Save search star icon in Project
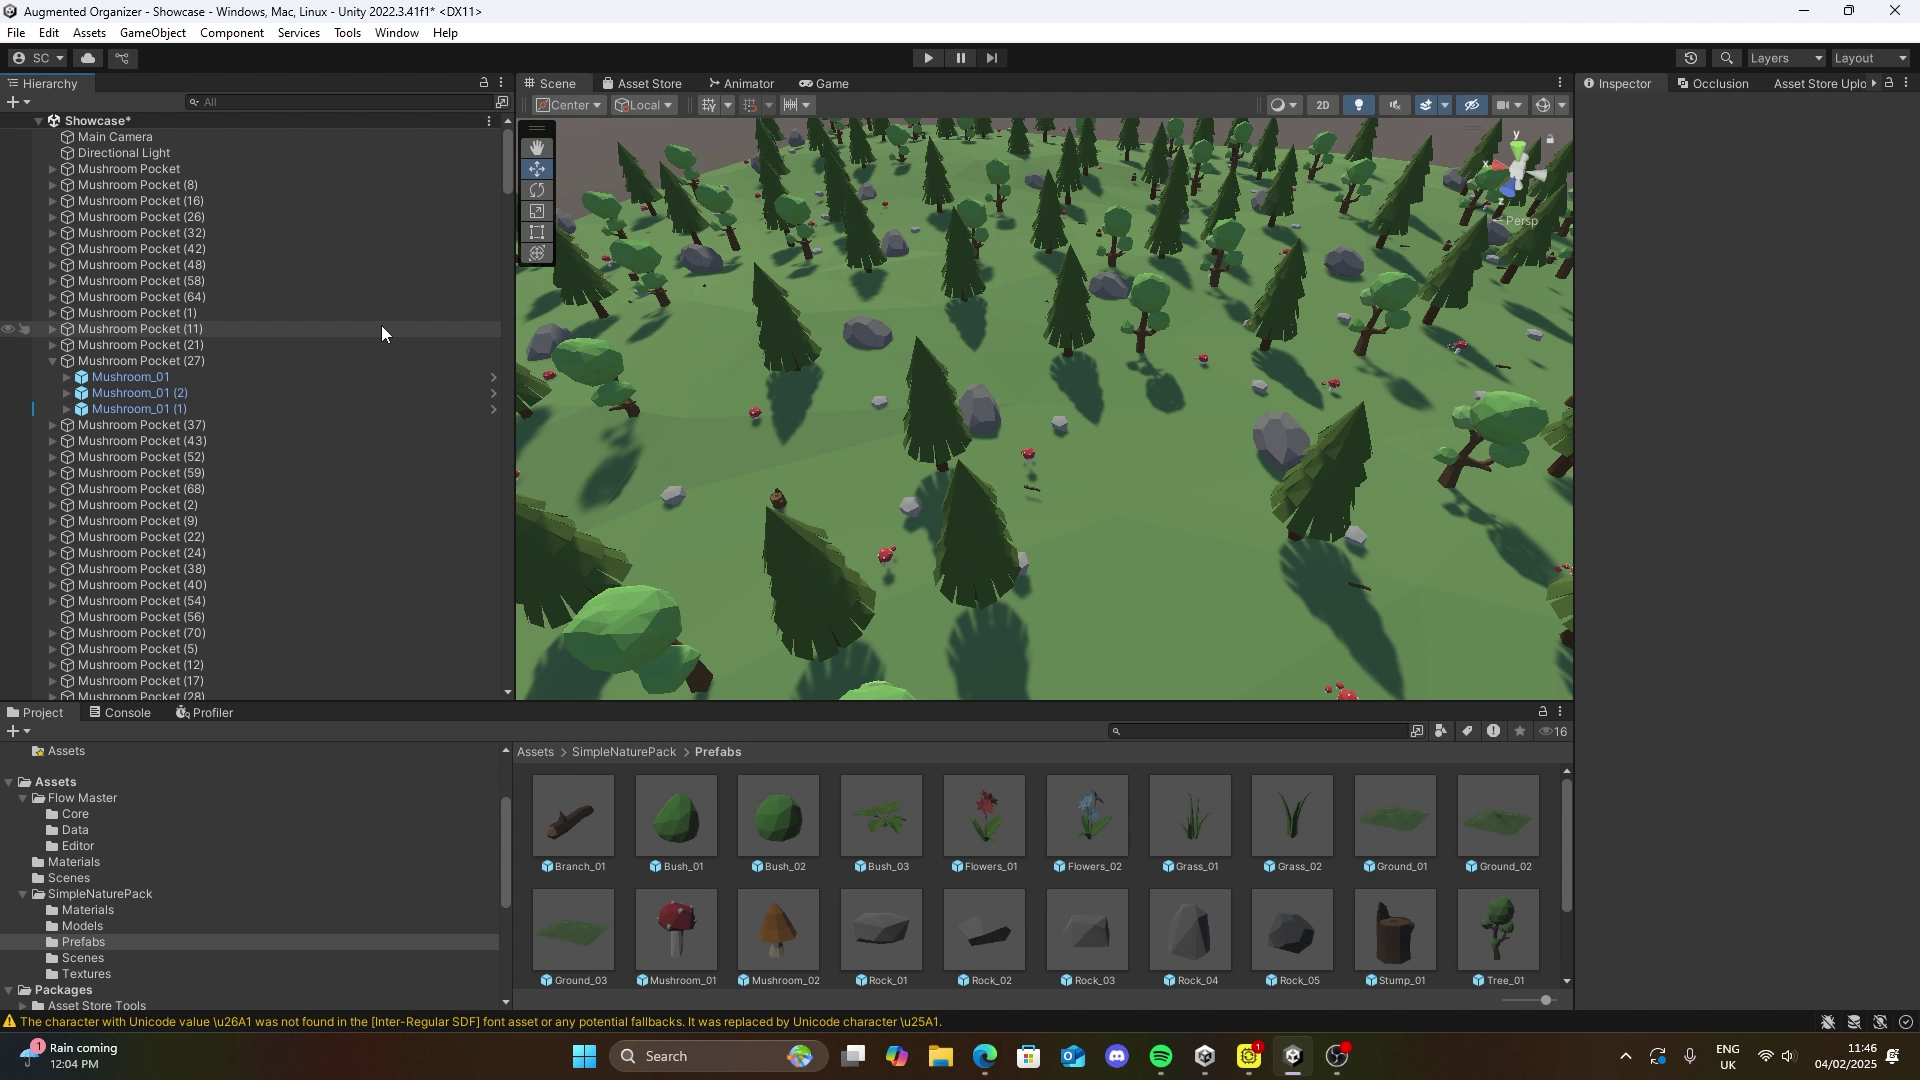1920x1080 pixels. coord(1520,732)
